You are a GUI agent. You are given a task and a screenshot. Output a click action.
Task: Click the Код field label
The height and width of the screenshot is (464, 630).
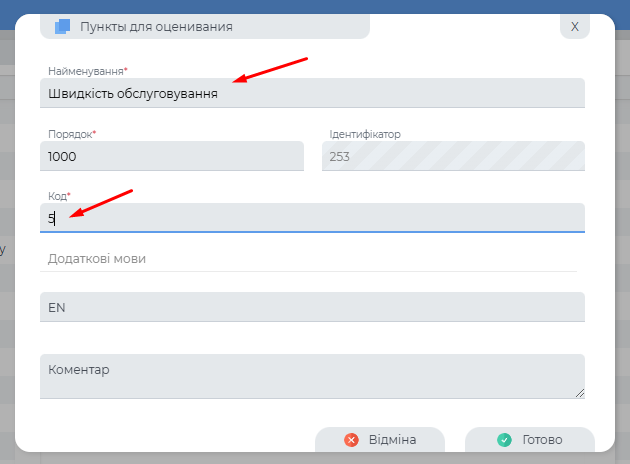pos(59,196)
